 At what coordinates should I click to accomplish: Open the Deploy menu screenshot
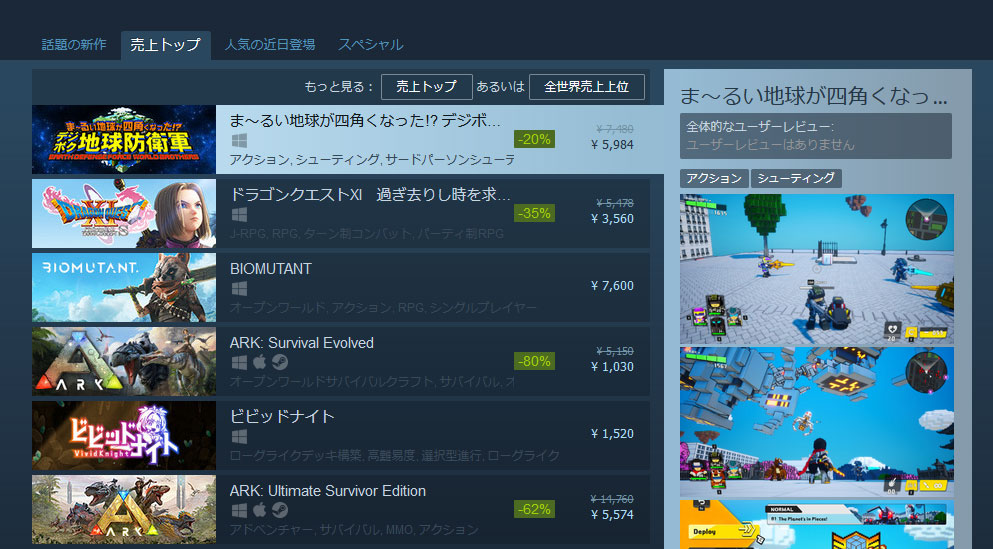coord(817,524)
